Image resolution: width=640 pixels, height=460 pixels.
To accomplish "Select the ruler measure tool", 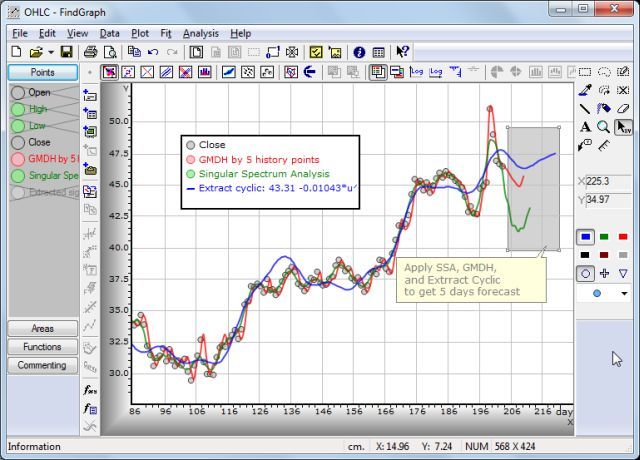I will [x=604, y=145].
